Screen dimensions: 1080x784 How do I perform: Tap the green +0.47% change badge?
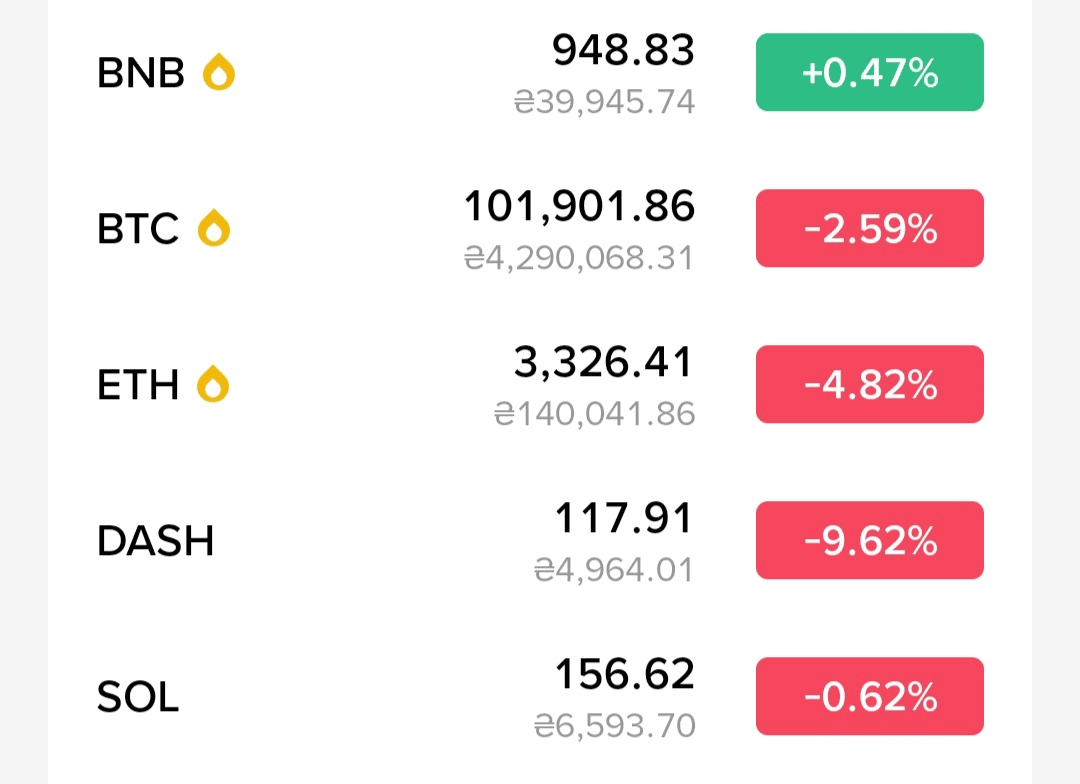[869, 72]
